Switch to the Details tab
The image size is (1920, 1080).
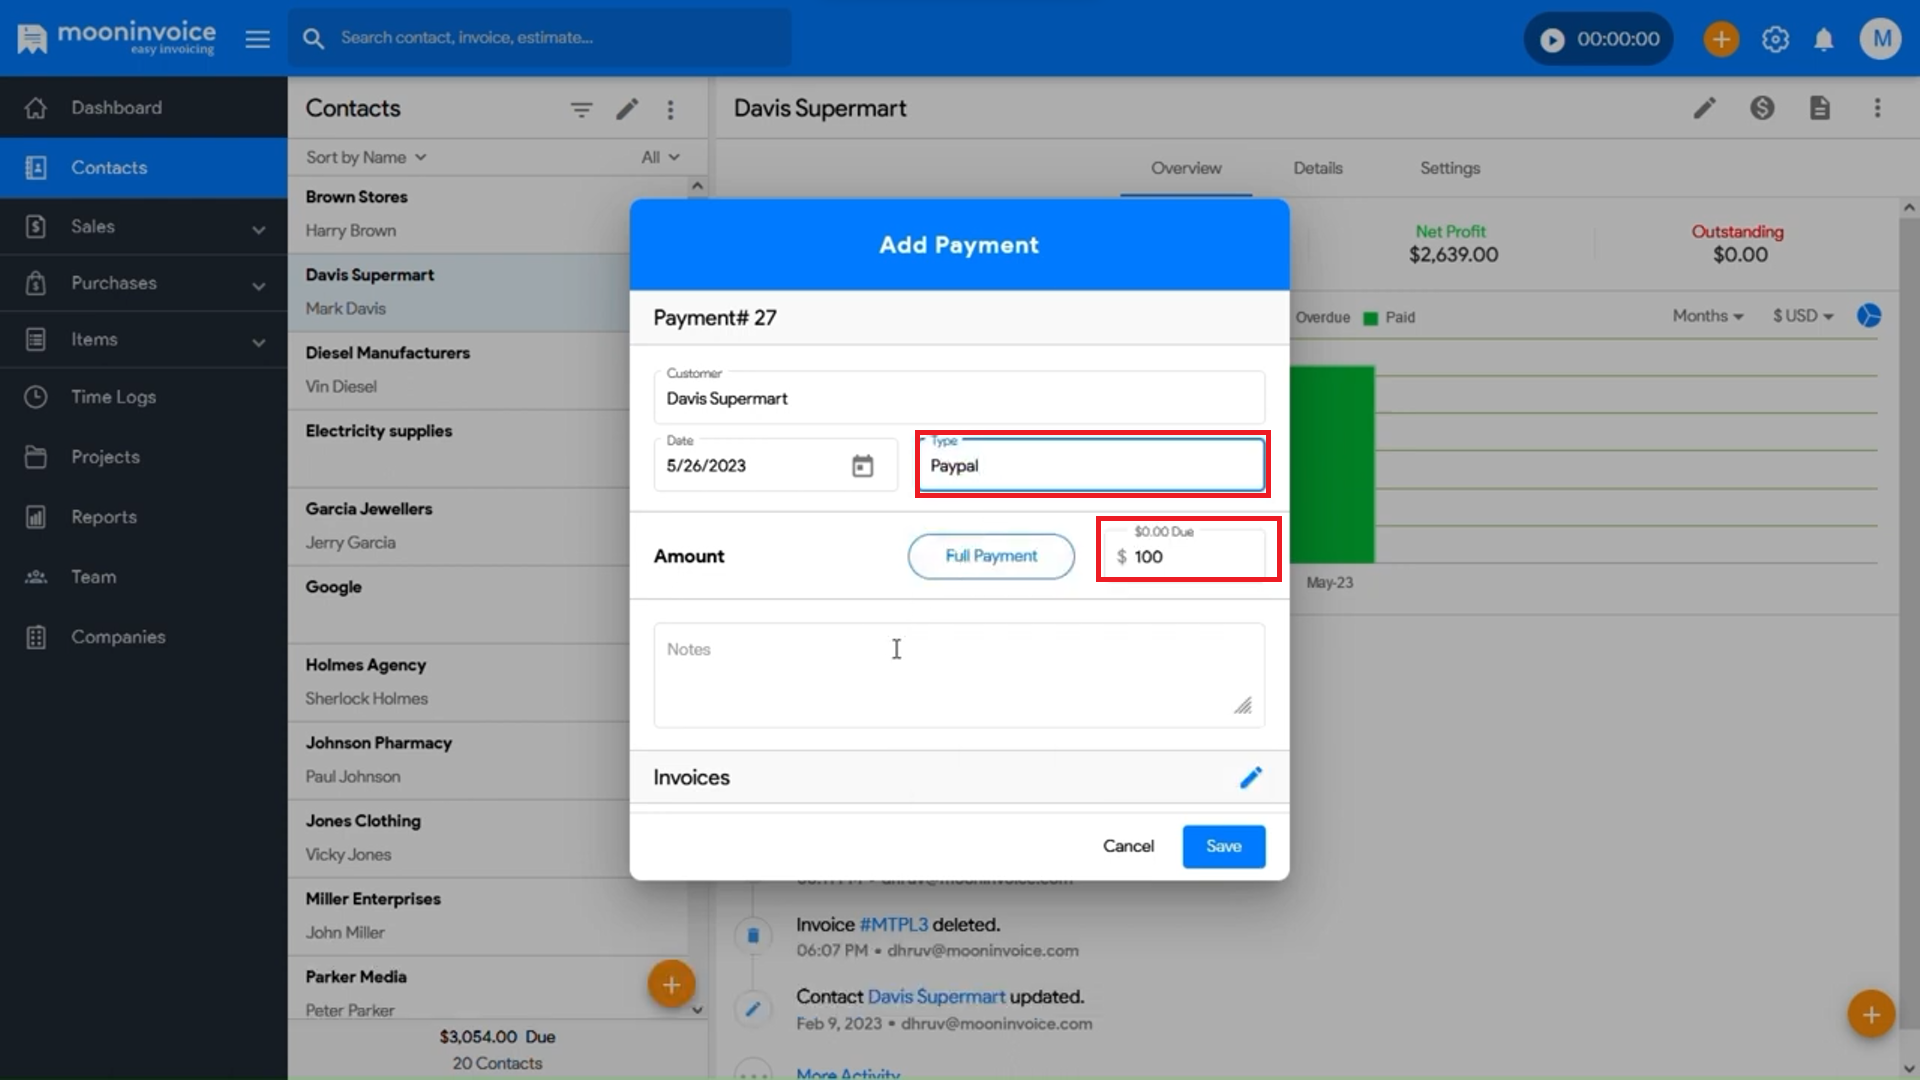1317,168
